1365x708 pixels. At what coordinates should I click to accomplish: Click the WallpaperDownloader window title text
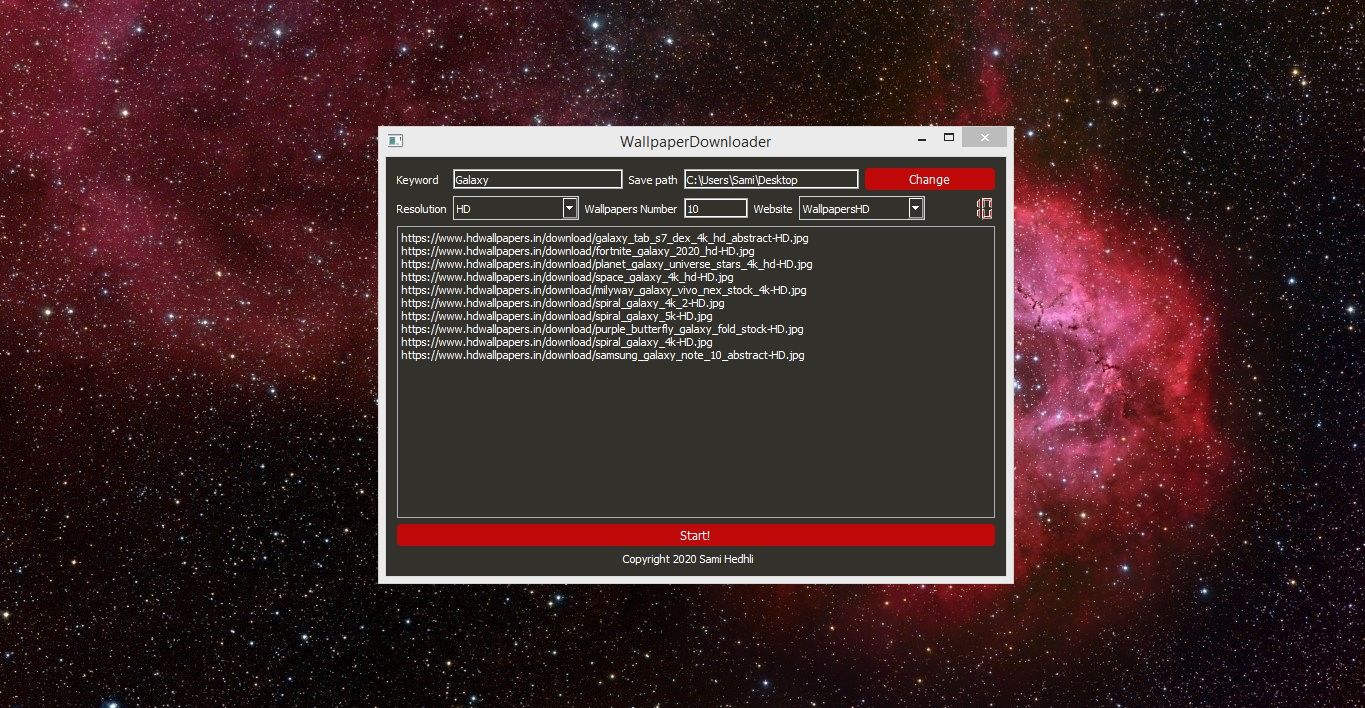coord(695,142)
